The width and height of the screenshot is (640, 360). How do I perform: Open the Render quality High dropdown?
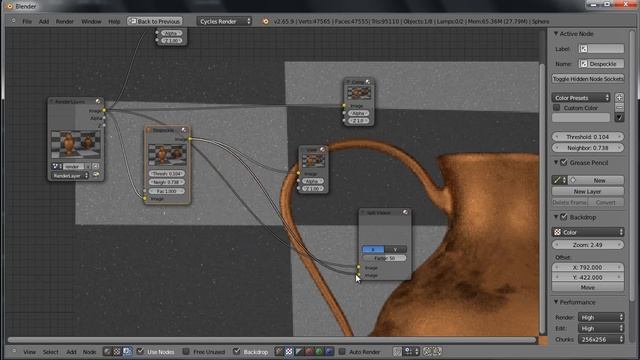(x=601, y=317)
